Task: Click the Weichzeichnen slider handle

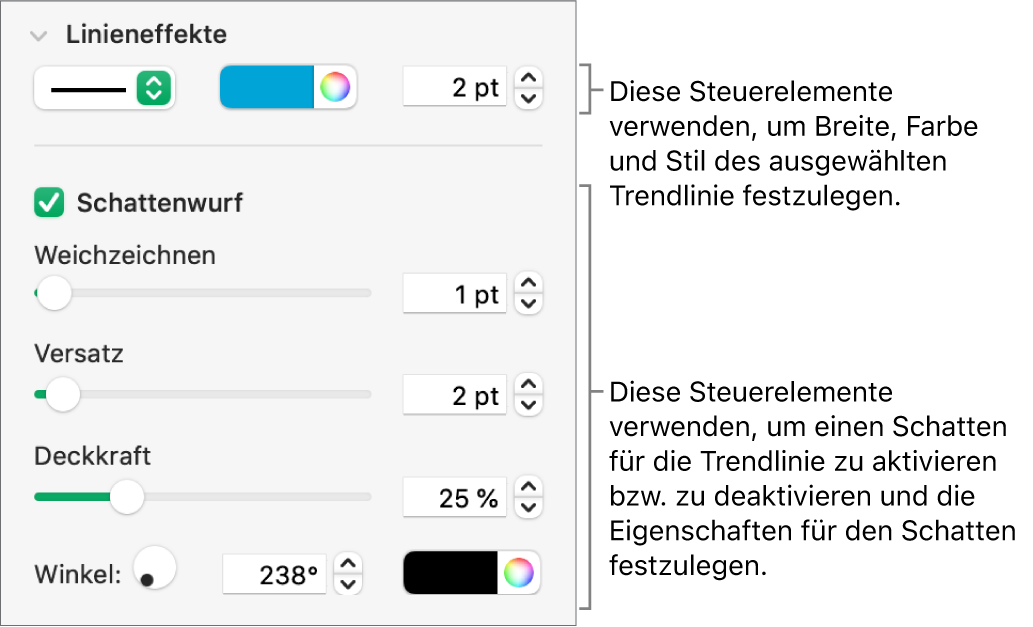Action: [54, 294]
